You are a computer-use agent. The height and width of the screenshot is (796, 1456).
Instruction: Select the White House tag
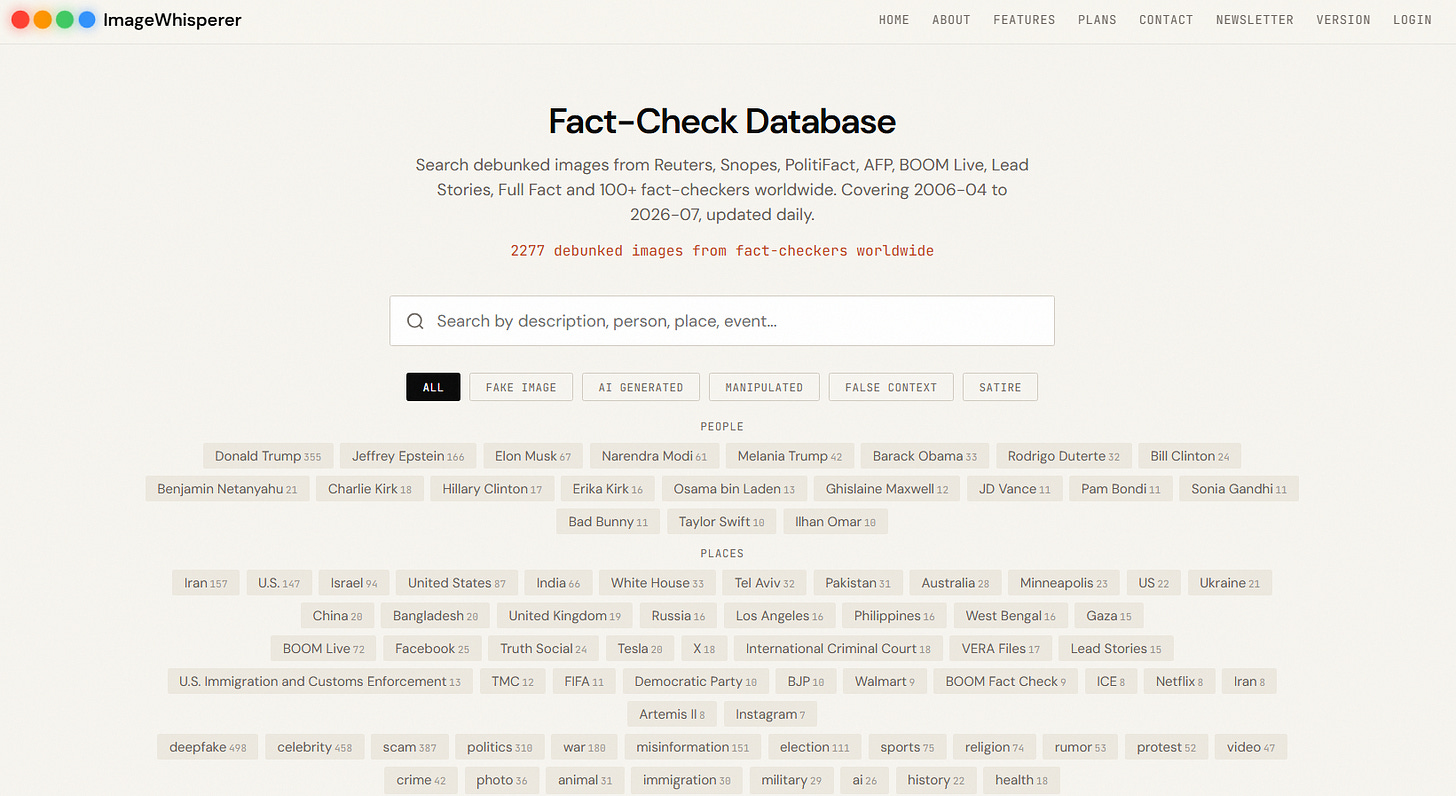tap(657, 583)
